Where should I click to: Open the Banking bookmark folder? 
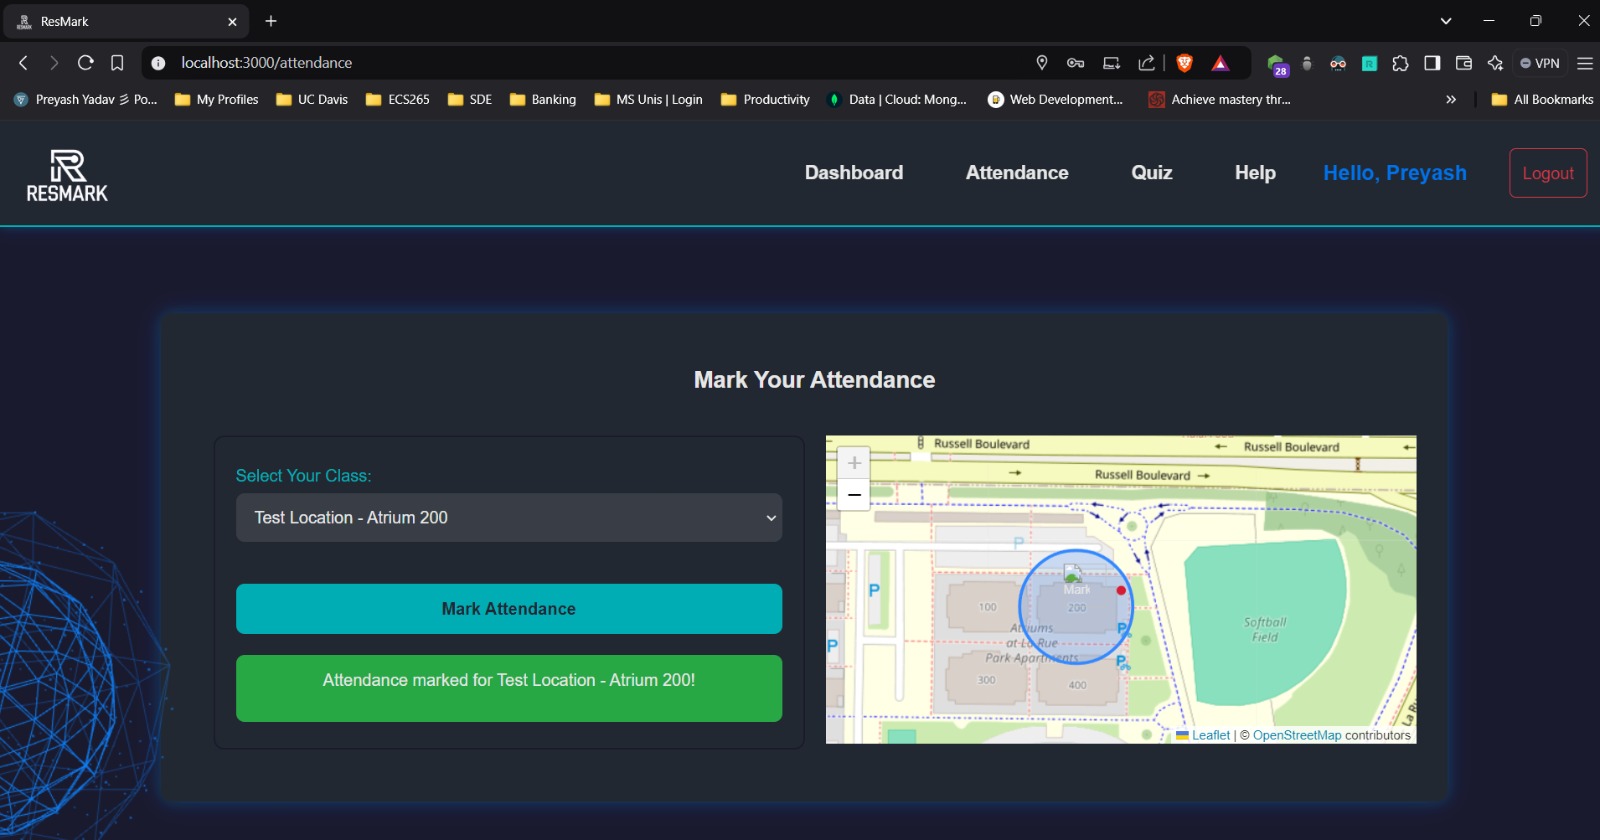[x=543, y=99]
